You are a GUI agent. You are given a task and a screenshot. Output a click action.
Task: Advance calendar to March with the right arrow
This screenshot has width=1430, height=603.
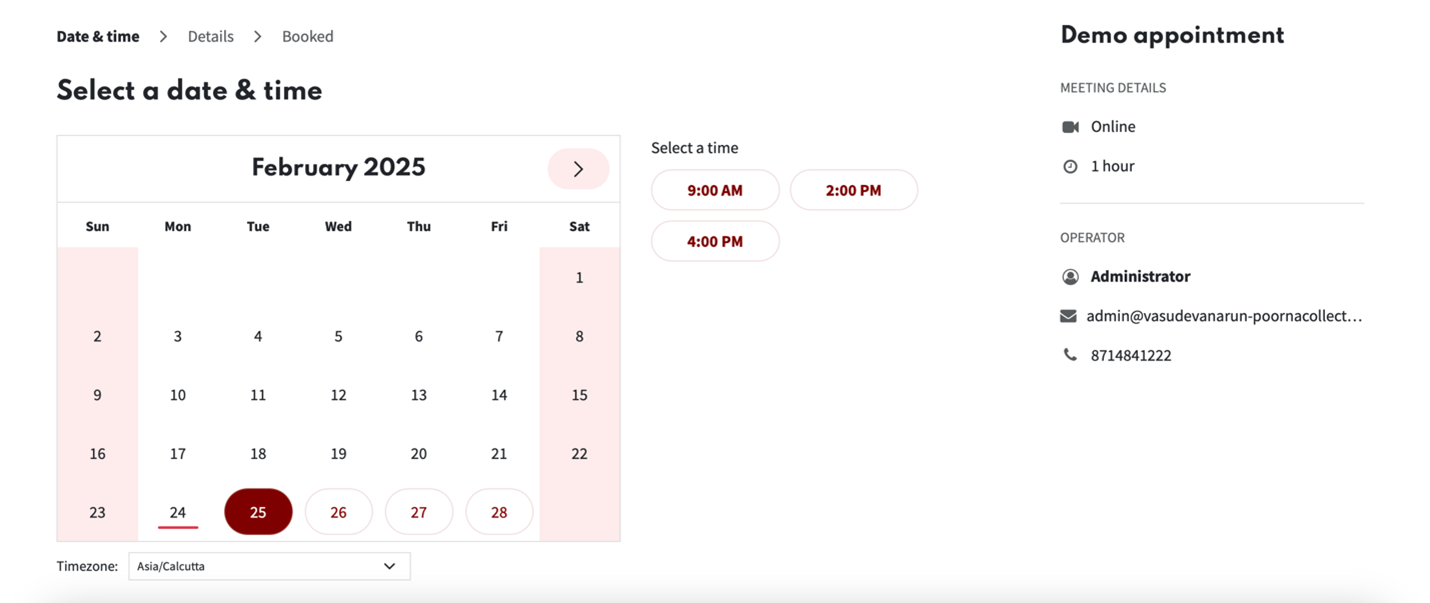point(578,169)
